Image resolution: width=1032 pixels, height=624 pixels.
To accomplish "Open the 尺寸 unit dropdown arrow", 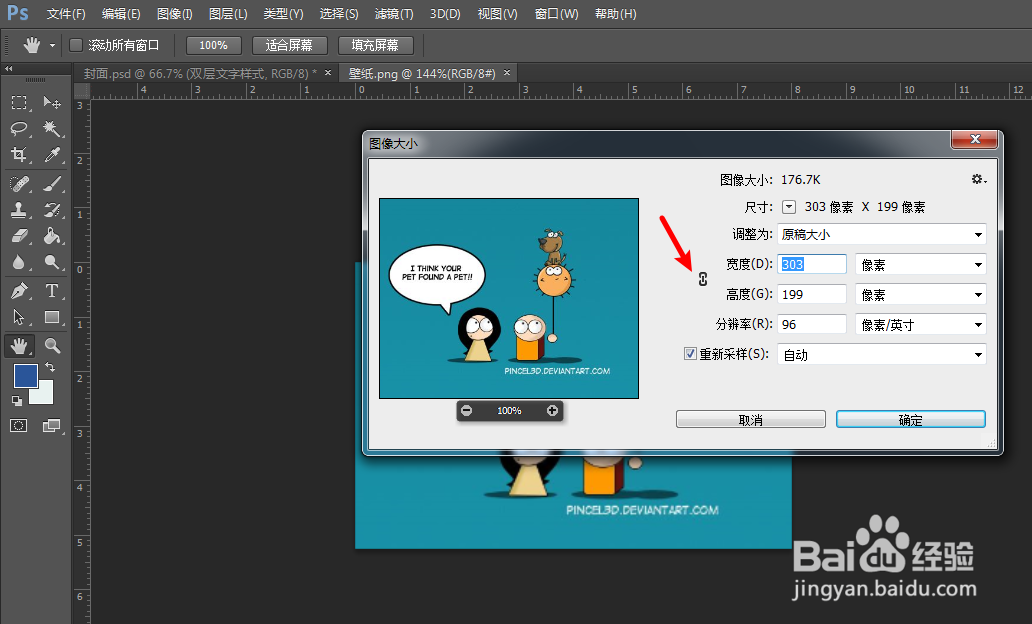I will point(788,207).
